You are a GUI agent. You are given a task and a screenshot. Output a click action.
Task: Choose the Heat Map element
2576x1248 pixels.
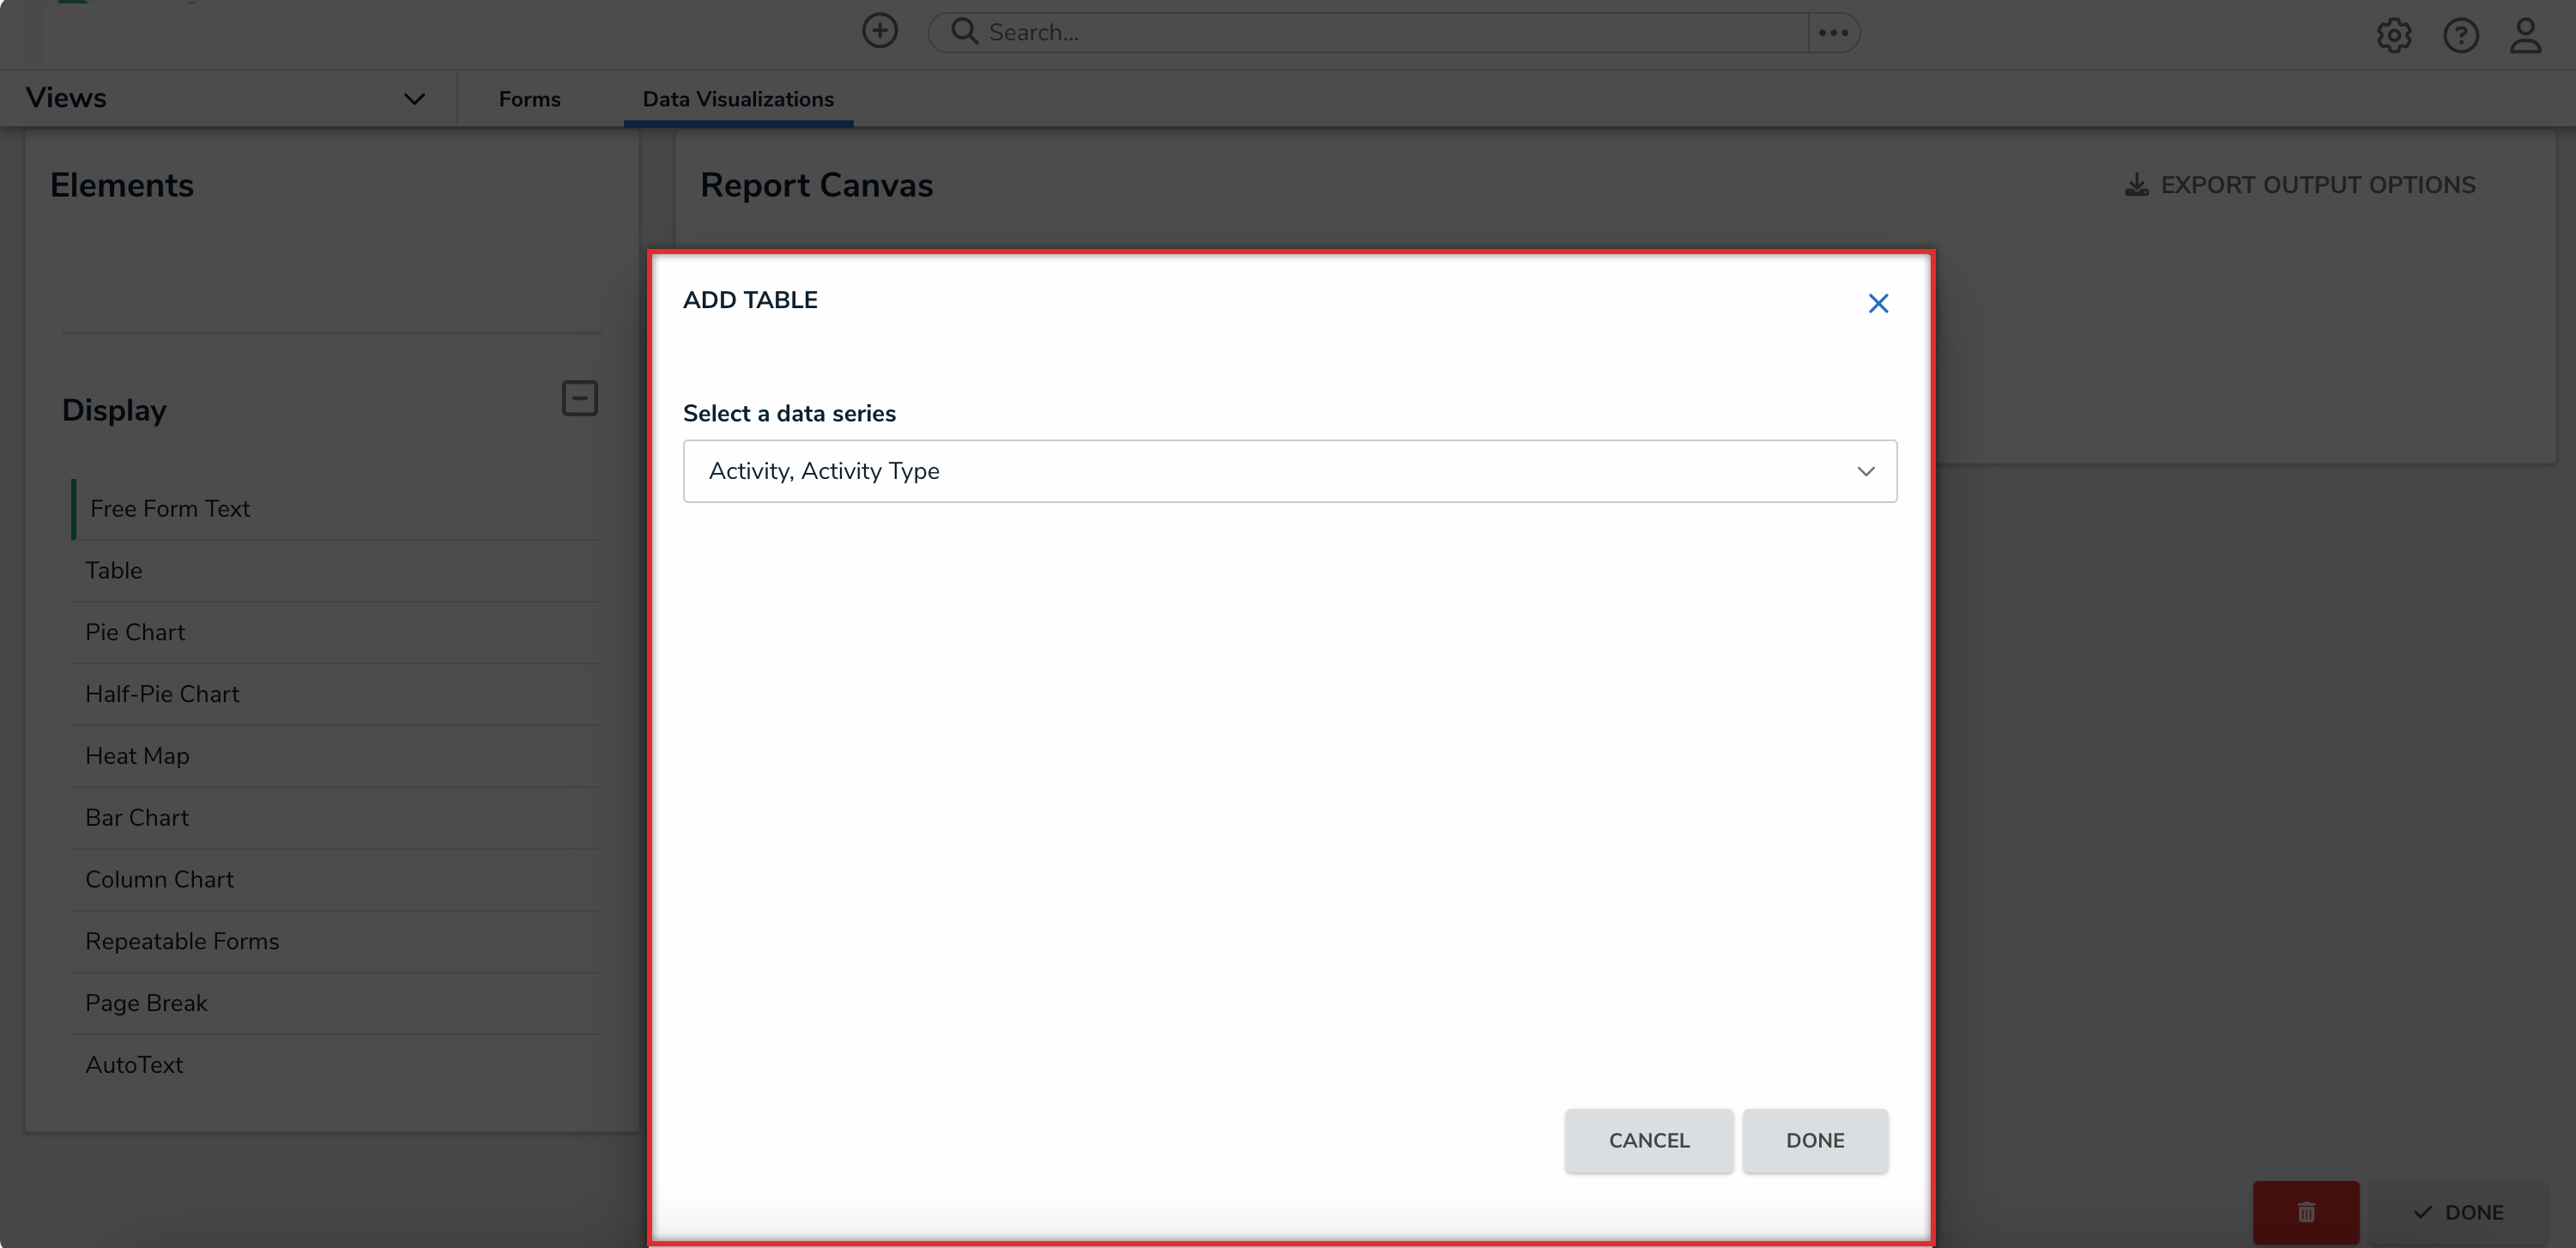point(137,756)
